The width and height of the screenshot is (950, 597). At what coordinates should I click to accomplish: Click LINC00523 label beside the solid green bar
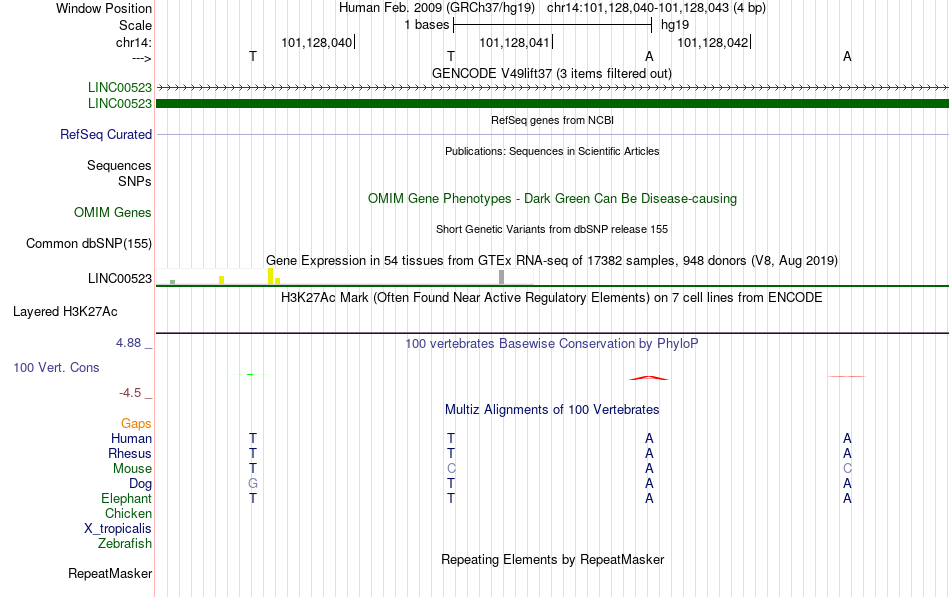pyautogui.click(x=119, y=104)
